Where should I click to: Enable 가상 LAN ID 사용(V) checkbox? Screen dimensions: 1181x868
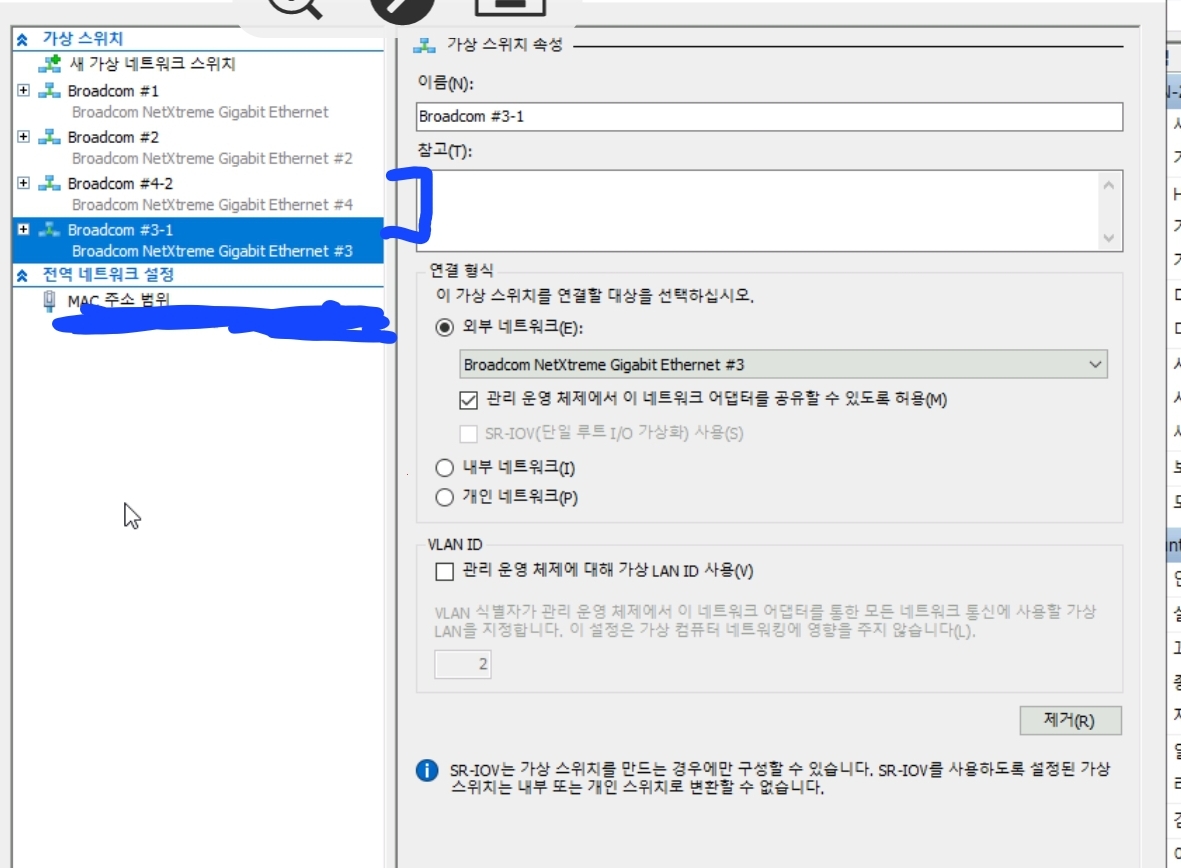tap(444, 571)
